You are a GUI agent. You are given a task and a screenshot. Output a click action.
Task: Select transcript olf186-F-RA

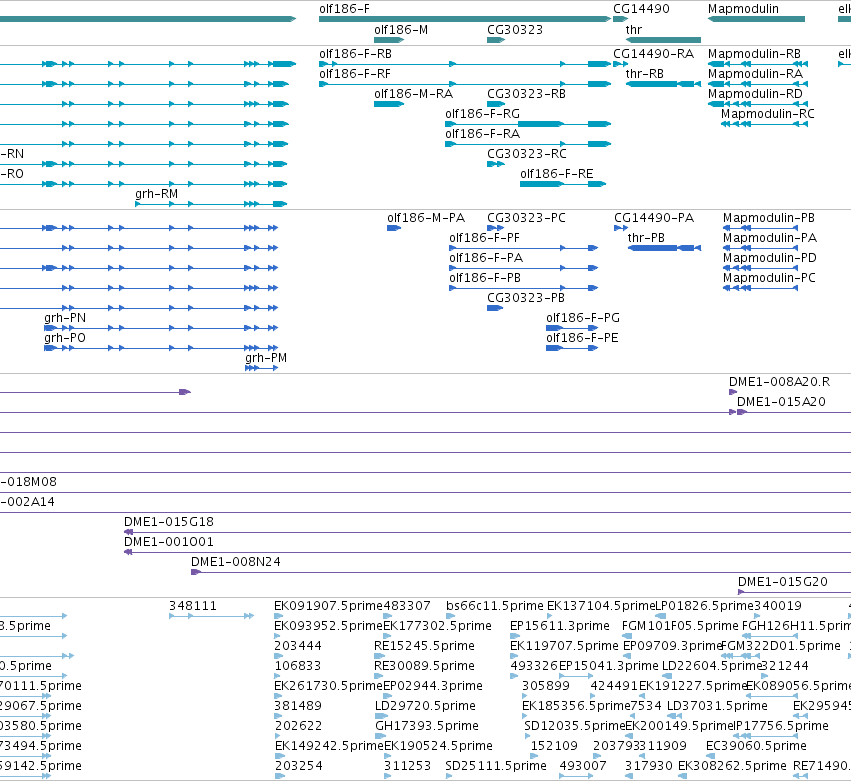[528, 144]
